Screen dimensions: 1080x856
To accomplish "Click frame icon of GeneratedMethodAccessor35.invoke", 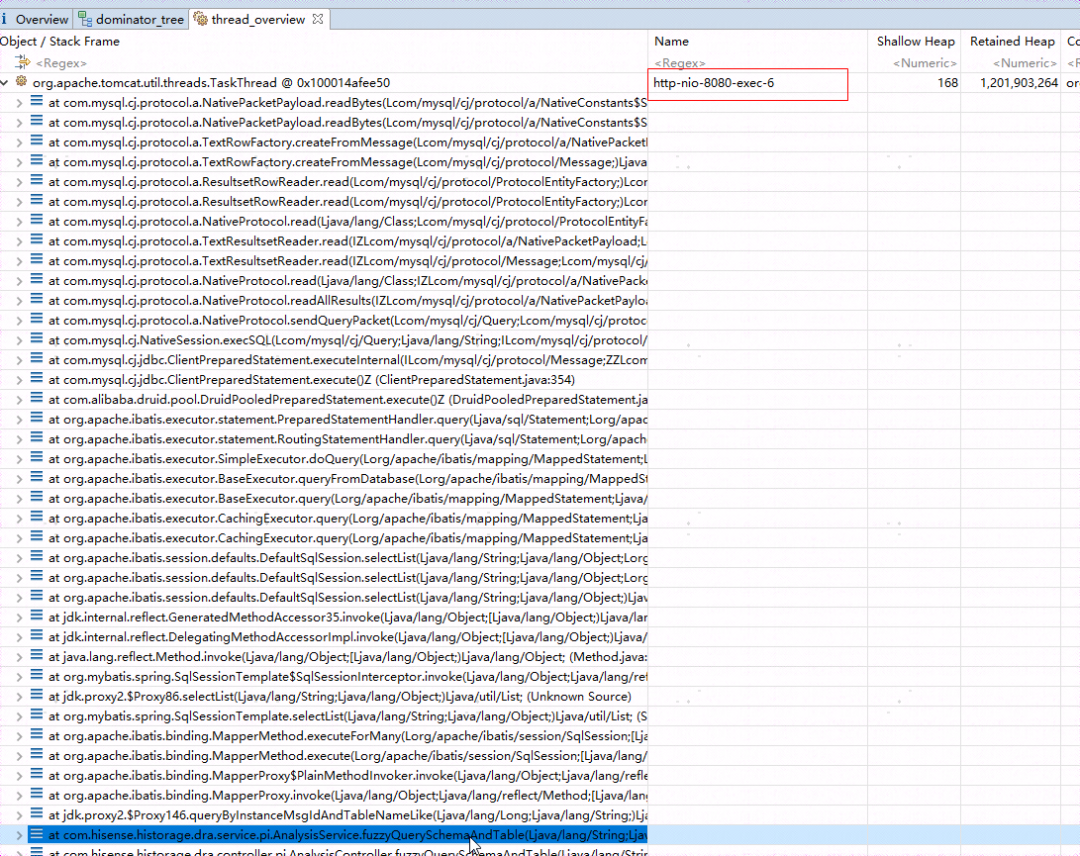I will pyautogui.click(x=37, y=616).
